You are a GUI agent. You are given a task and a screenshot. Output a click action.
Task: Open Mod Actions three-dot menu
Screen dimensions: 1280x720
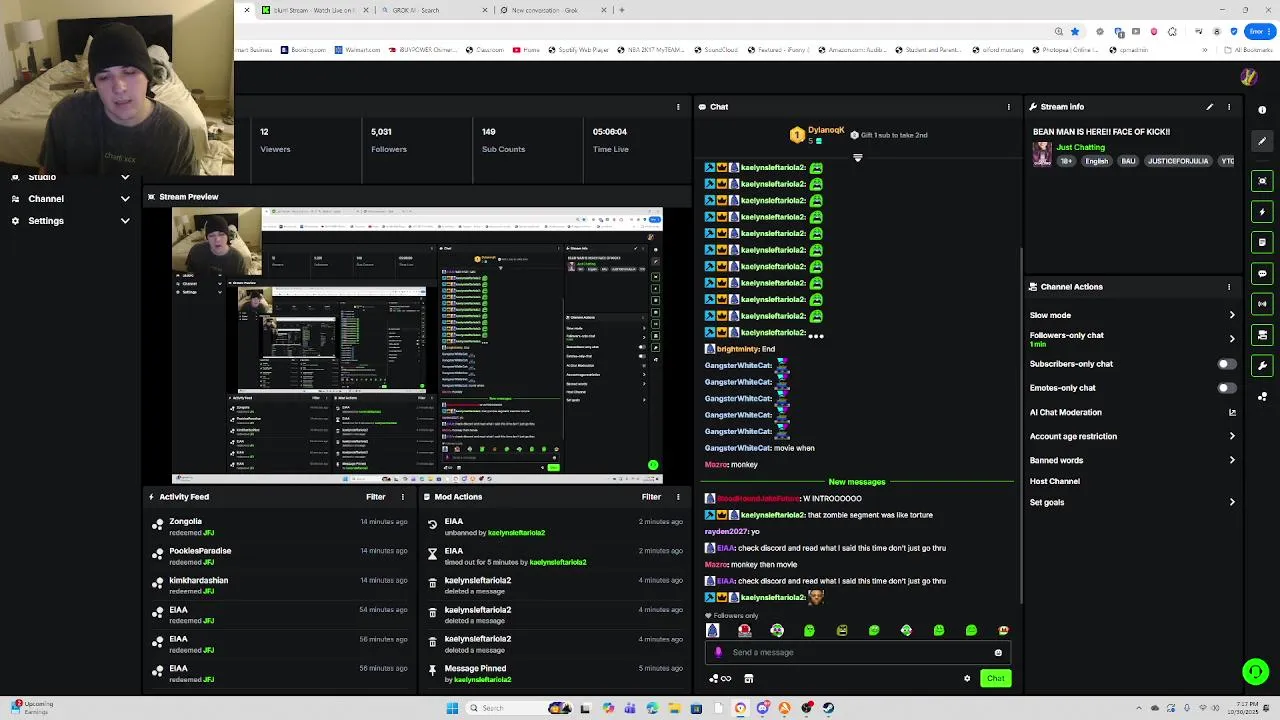(678, 497)
